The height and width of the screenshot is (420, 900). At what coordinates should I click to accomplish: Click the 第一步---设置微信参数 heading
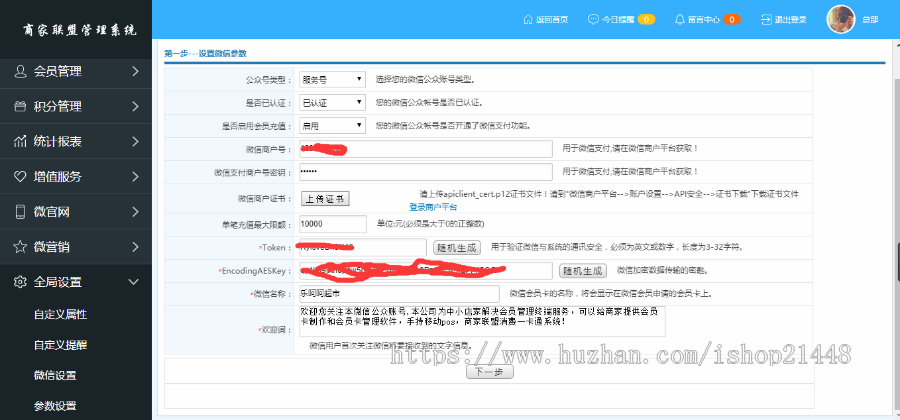[x=205, y=53]
